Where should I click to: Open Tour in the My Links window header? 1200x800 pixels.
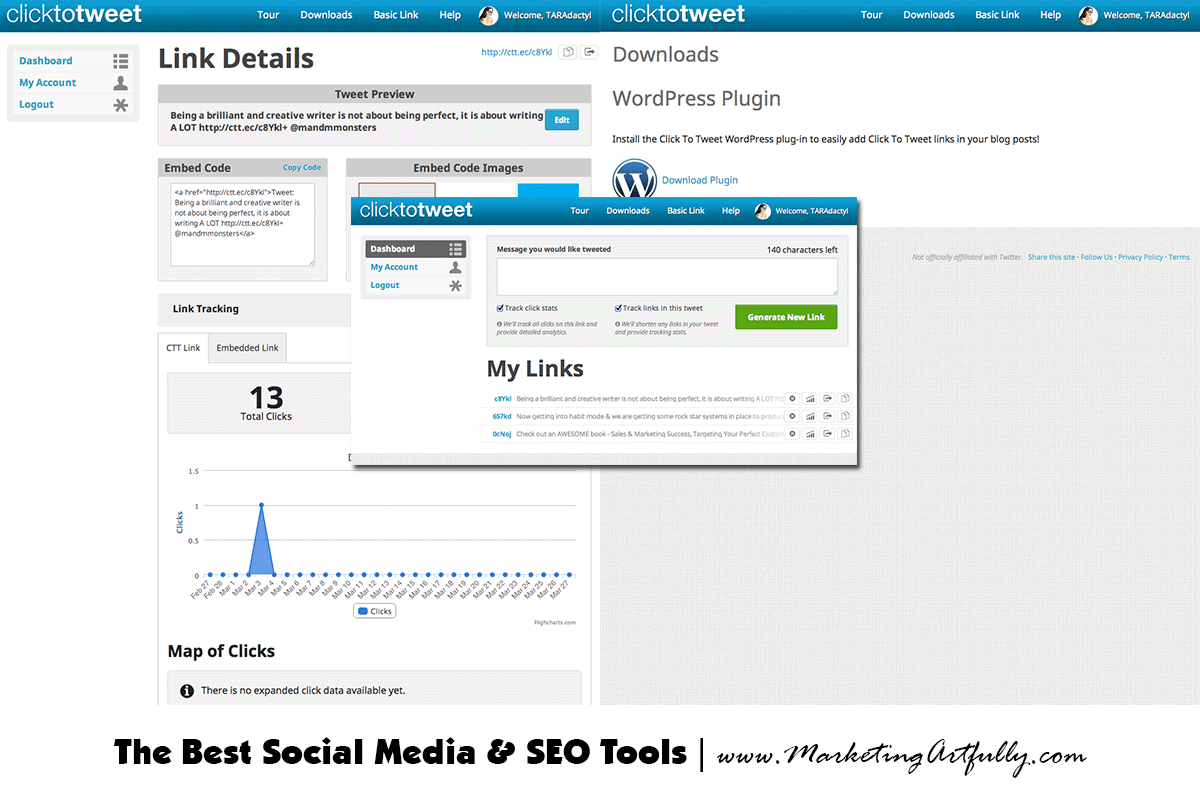[x=580, y=211]
